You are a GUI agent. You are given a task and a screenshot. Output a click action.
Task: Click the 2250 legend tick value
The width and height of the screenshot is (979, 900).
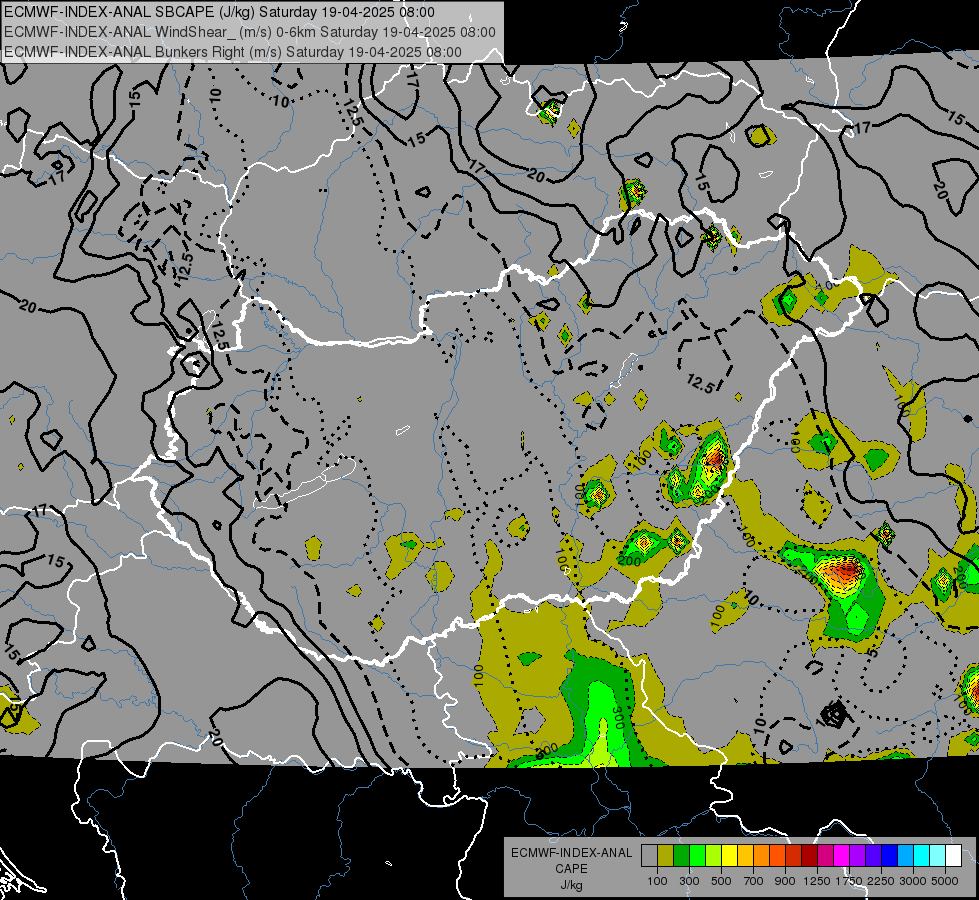pyautogui.click(x=881, y=881)
